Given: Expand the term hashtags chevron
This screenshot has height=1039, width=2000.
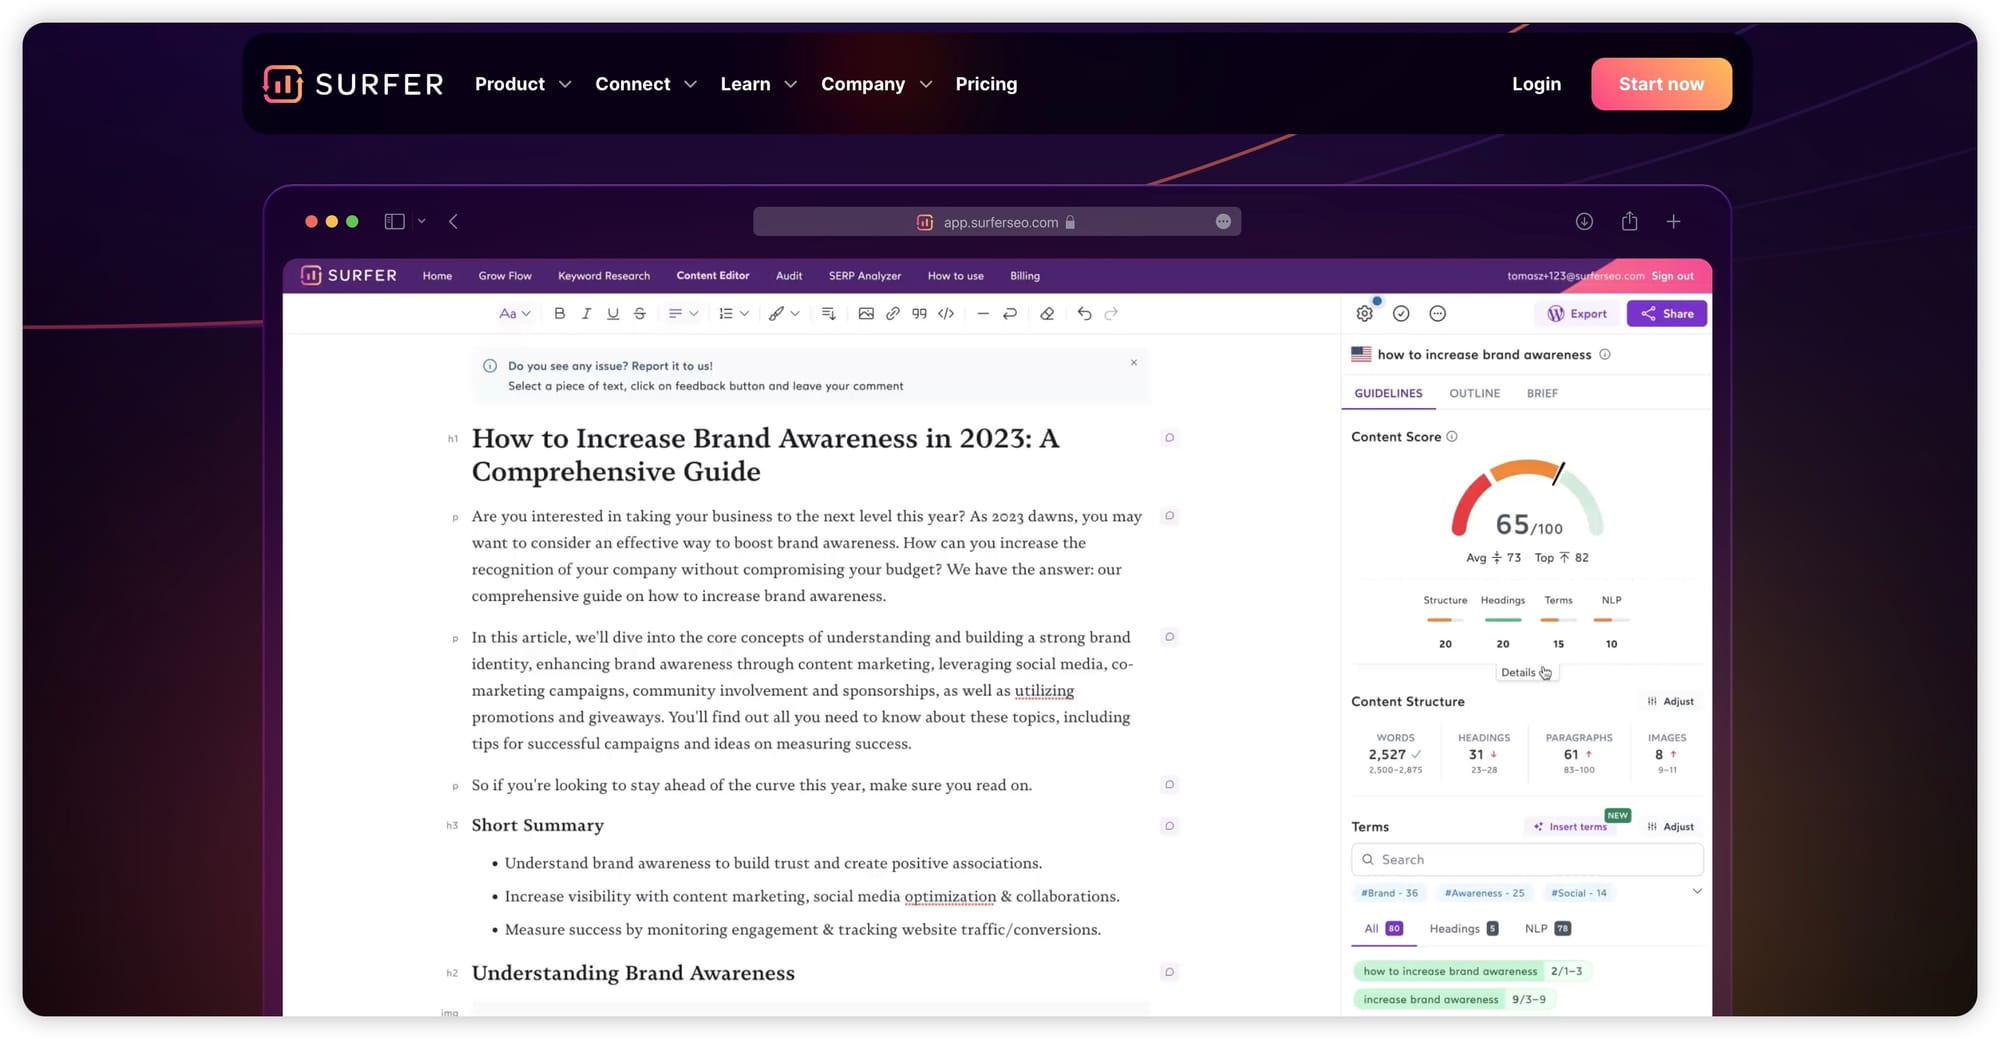Looking at the screenshot, I should (1697, 892).
